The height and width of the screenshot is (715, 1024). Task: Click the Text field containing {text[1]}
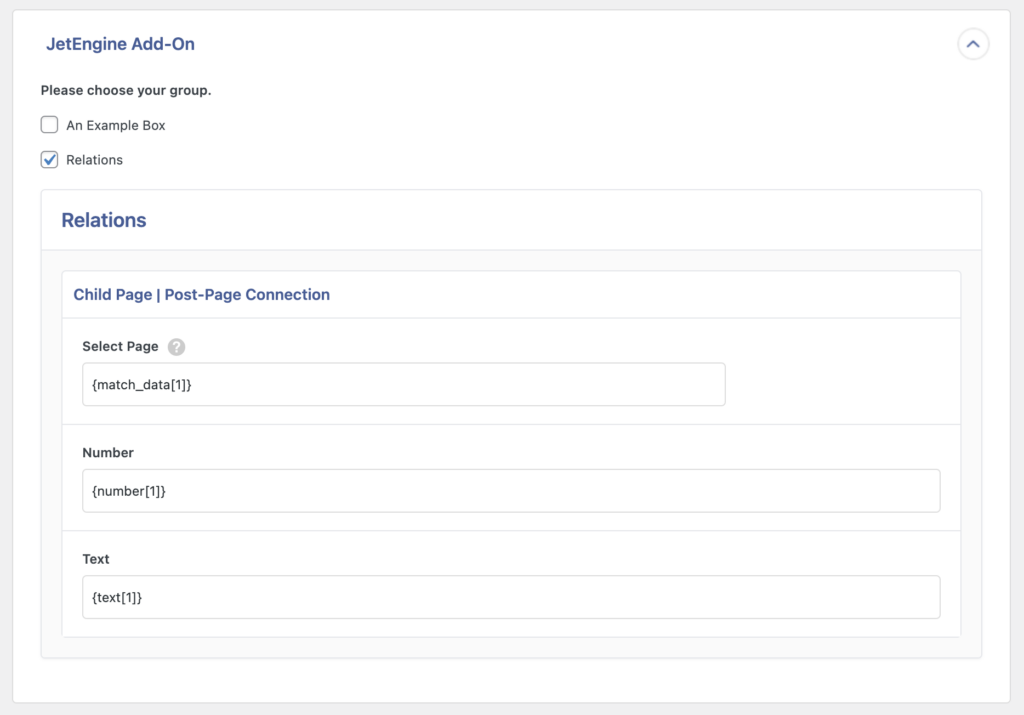pyautogui.click(x=511, y=597)
